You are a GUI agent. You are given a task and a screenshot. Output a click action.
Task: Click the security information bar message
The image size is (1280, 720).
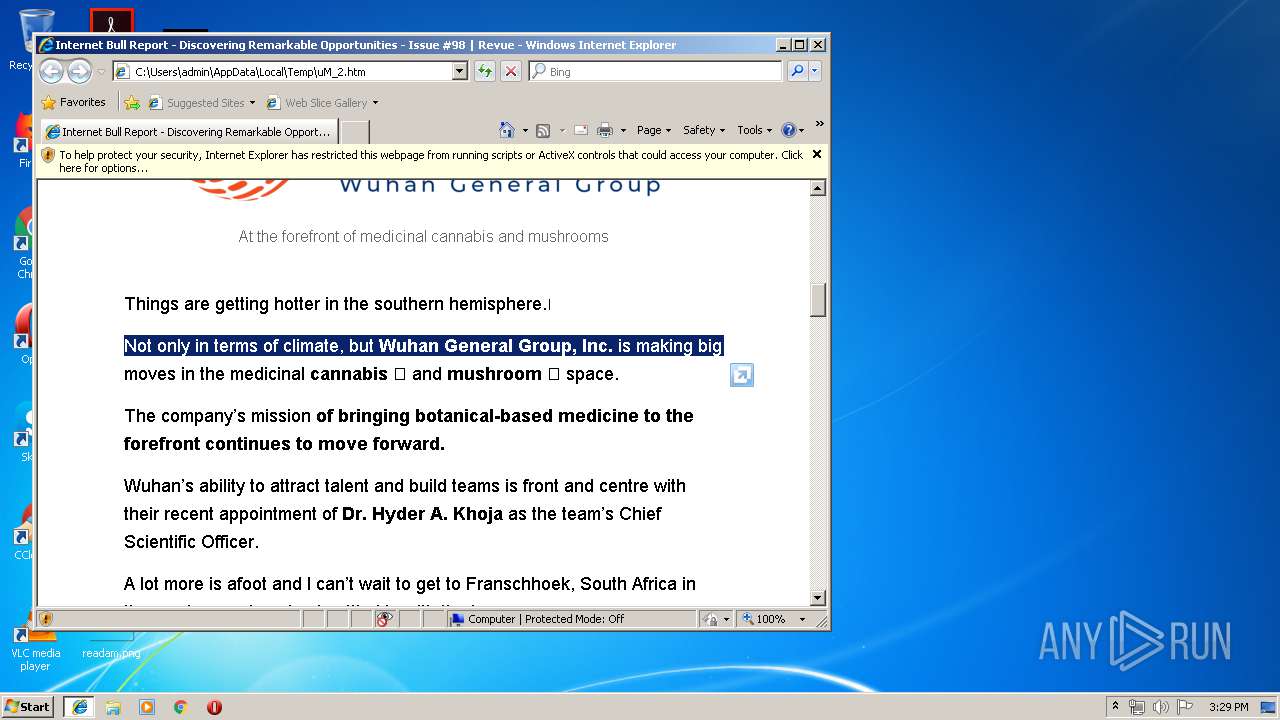point(431,161)
